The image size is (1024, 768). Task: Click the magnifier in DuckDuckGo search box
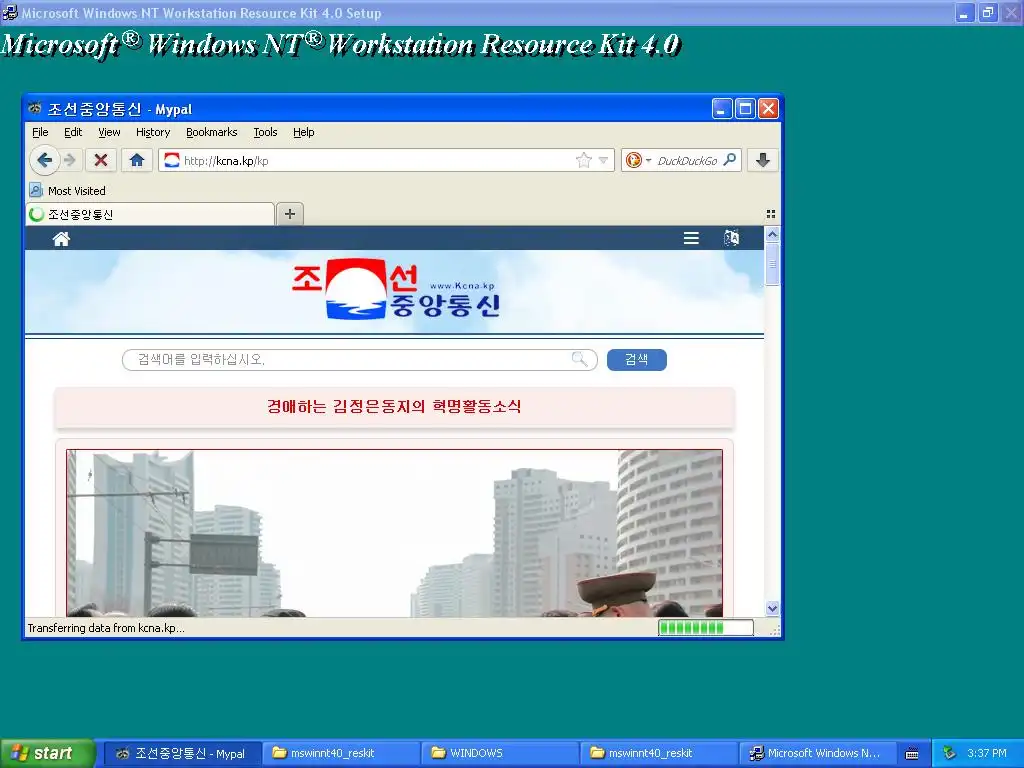pos(730,159)
